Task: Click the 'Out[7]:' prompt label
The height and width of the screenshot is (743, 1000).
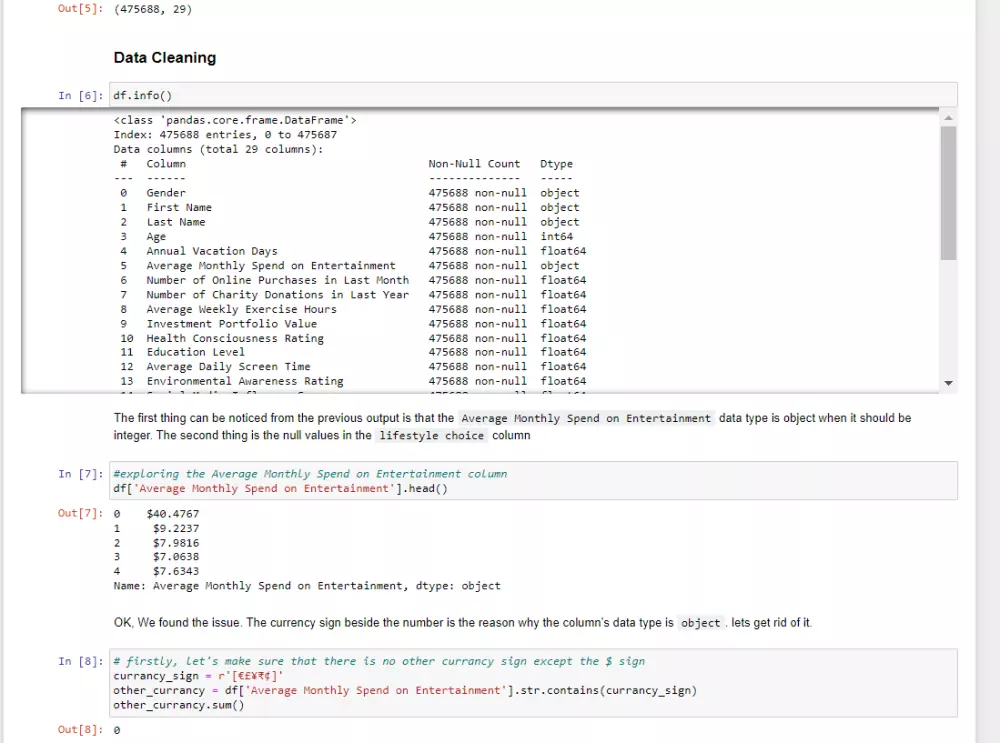Action: coord(80,513)
